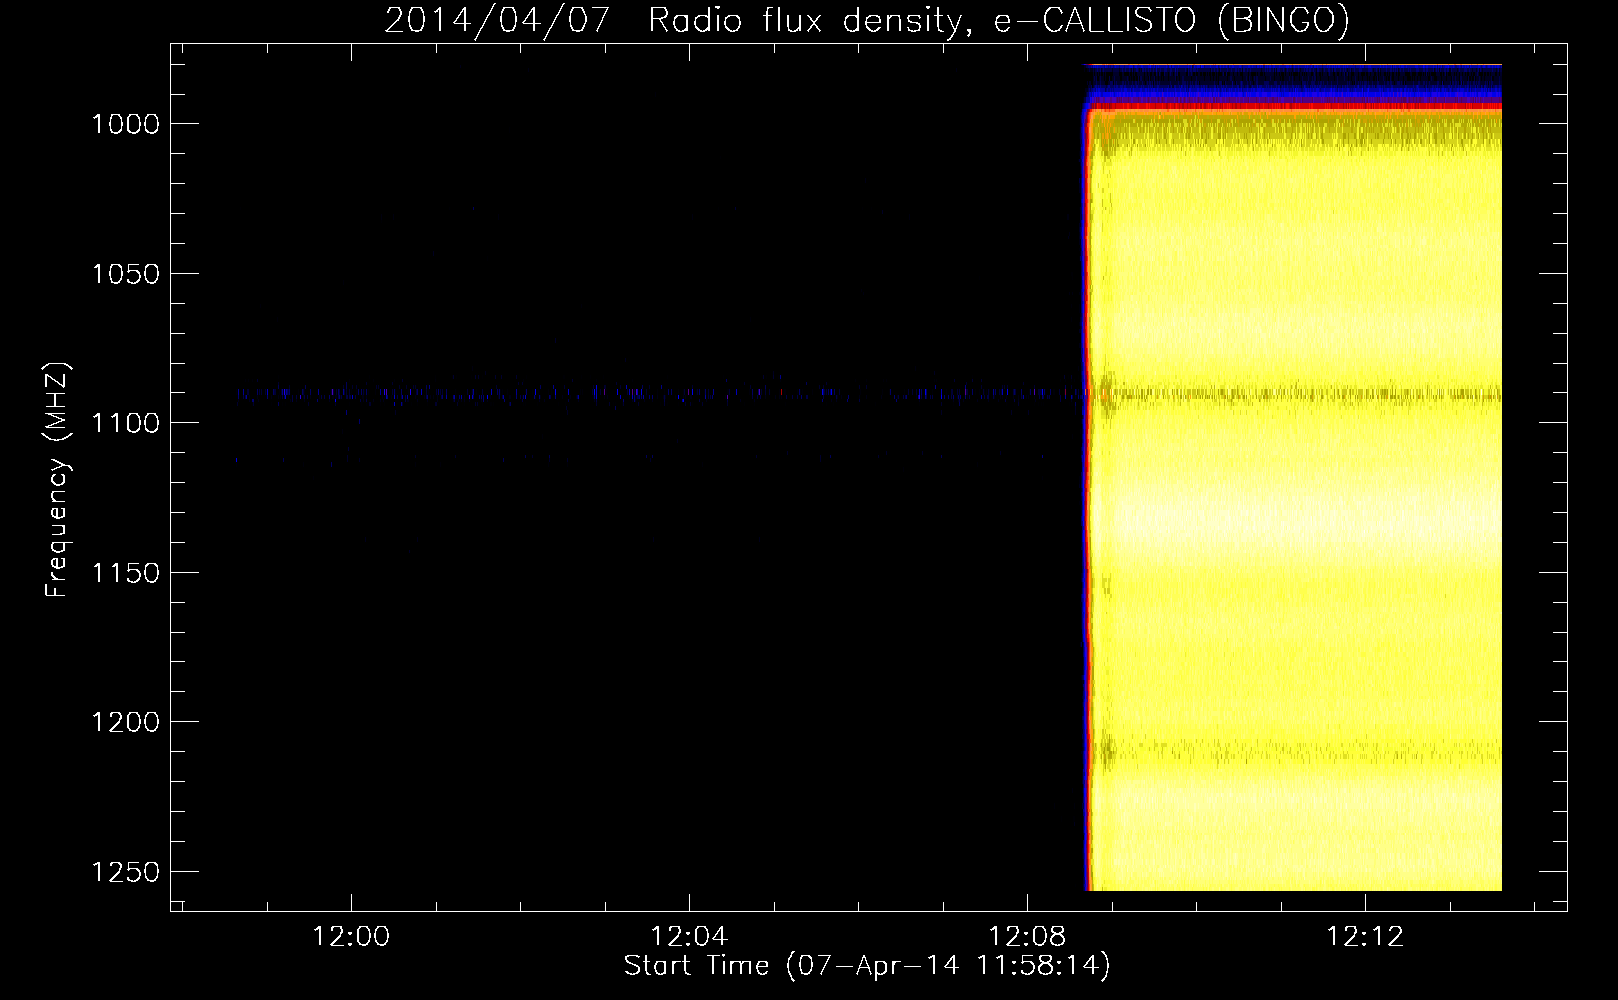Click the 'Start Time (07-Apr-14 11:58:14)' label
1618x1000 pixels.
867,966
